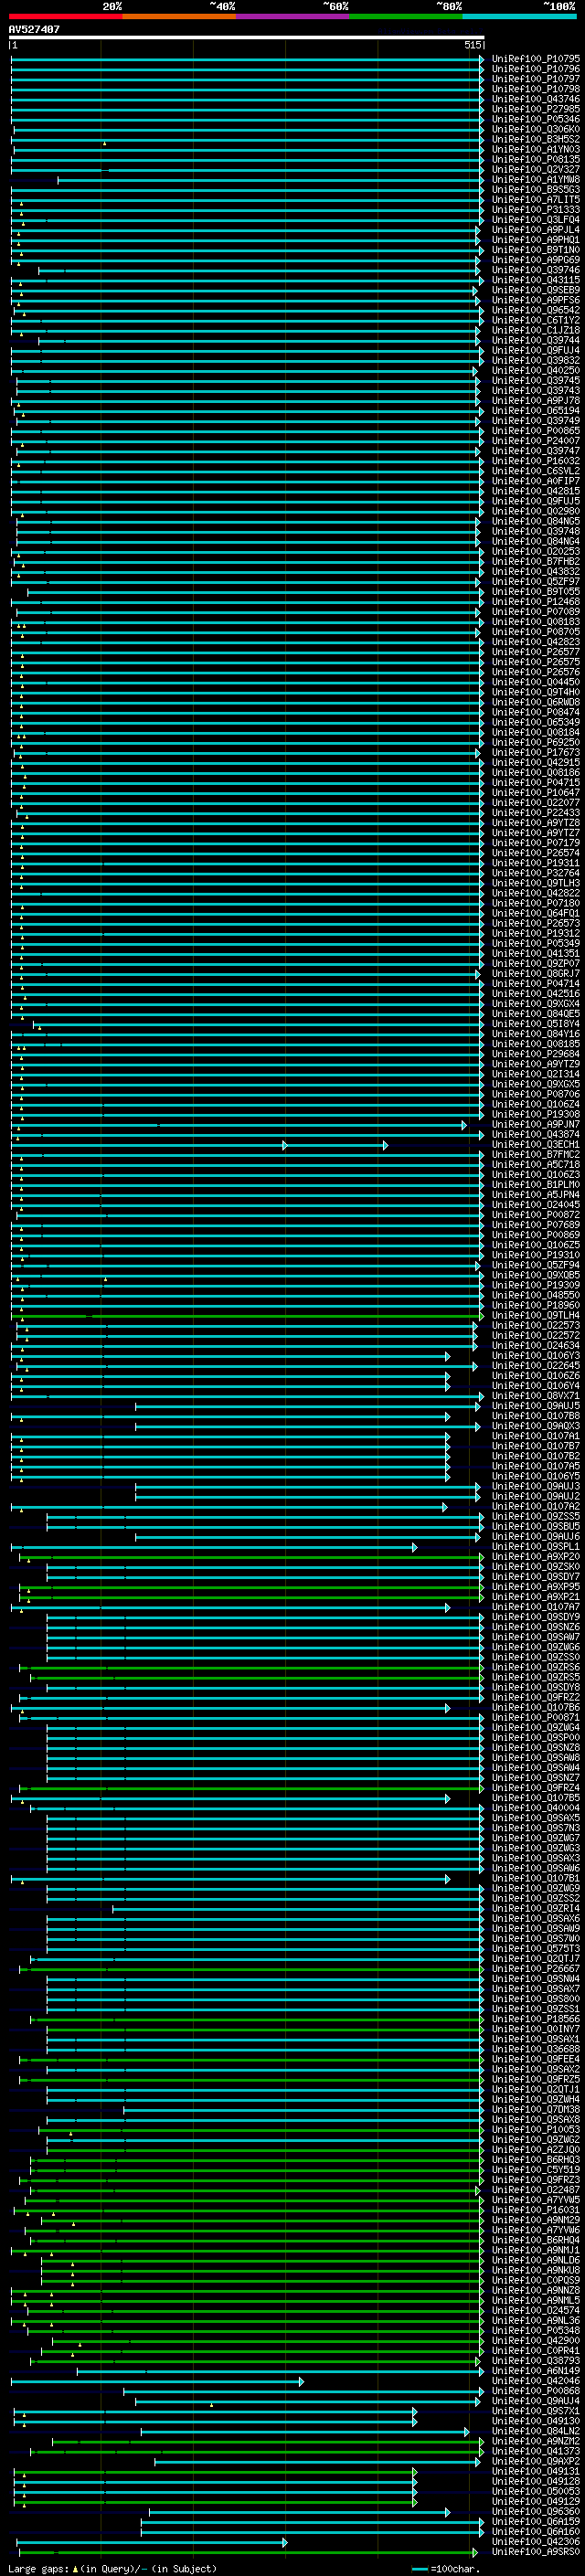This screenshot has height=2576, width=585.
Task: Open hit UniRef100_B1PLM0
Action: (x=536, y=1185)
